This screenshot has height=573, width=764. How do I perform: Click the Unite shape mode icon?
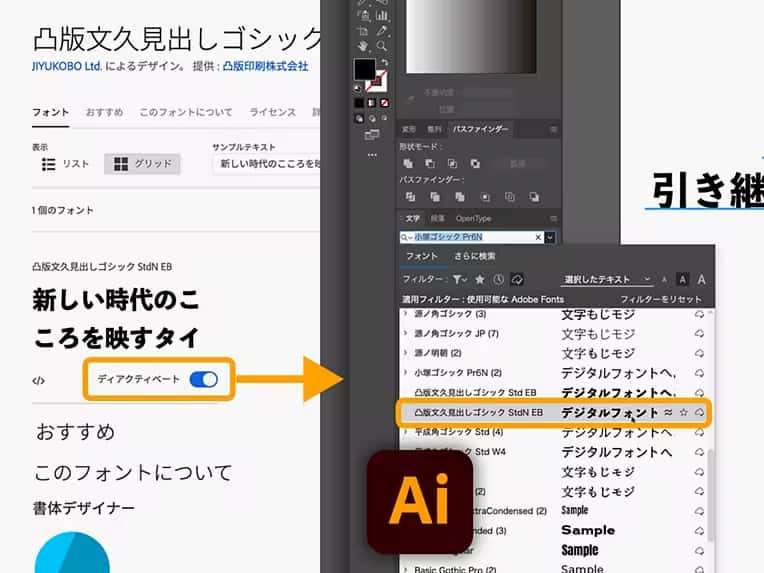pos(408,163)
